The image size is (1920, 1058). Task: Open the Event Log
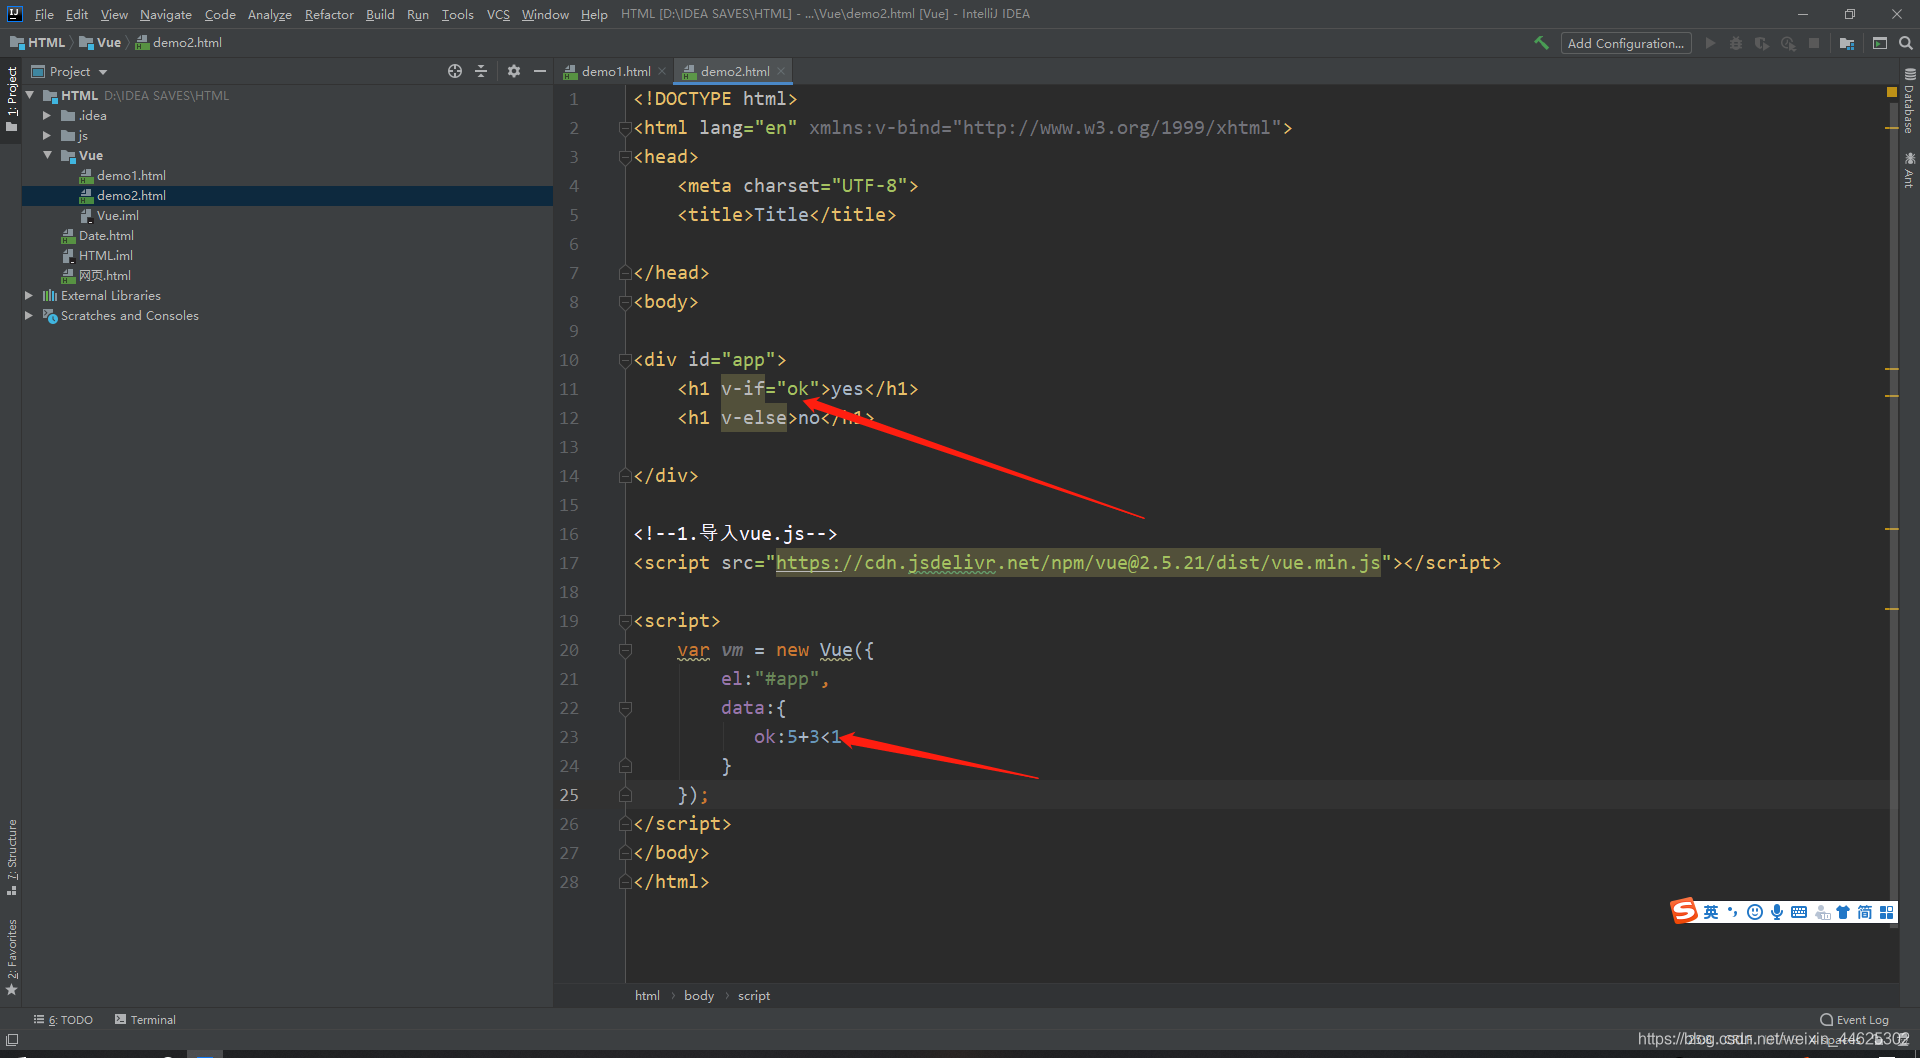[1855, 1019]
